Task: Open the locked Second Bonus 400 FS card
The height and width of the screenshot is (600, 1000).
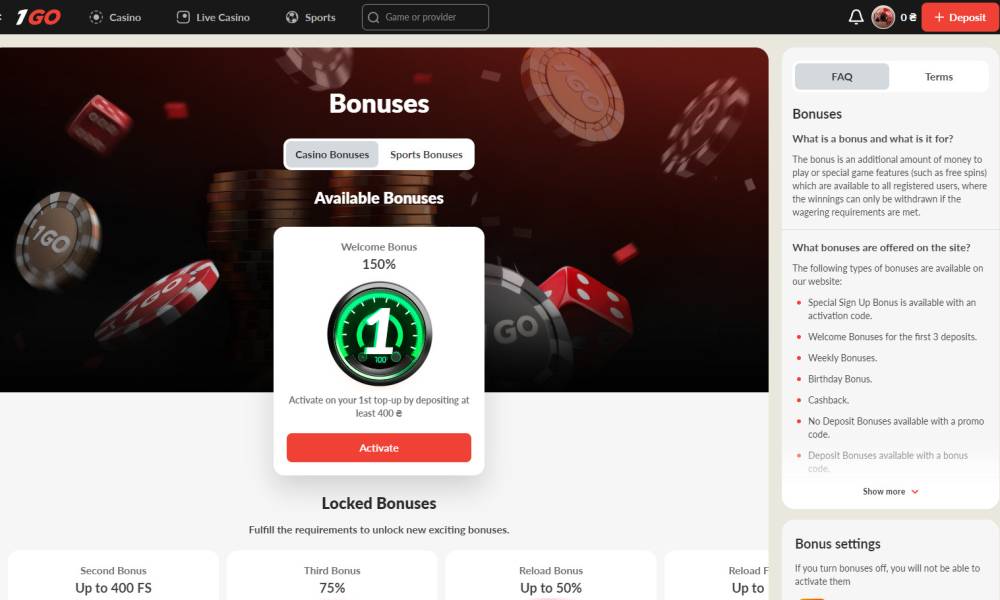Action: (x=114, y=576)
